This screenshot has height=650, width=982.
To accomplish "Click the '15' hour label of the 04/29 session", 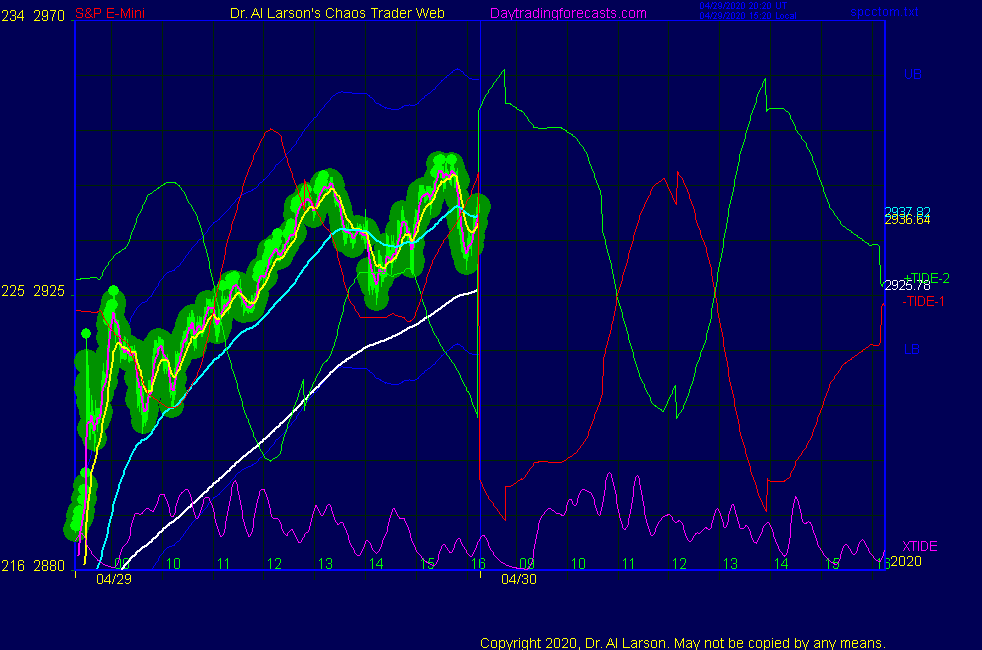I will (427, 564).
